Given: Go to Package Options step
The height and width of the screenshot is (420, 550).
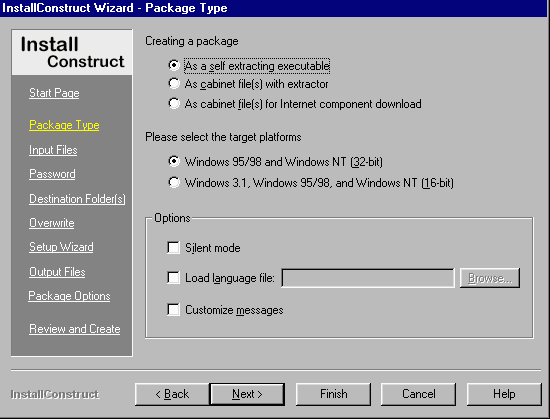Looking at the screenshot, I should coord(69,296).
